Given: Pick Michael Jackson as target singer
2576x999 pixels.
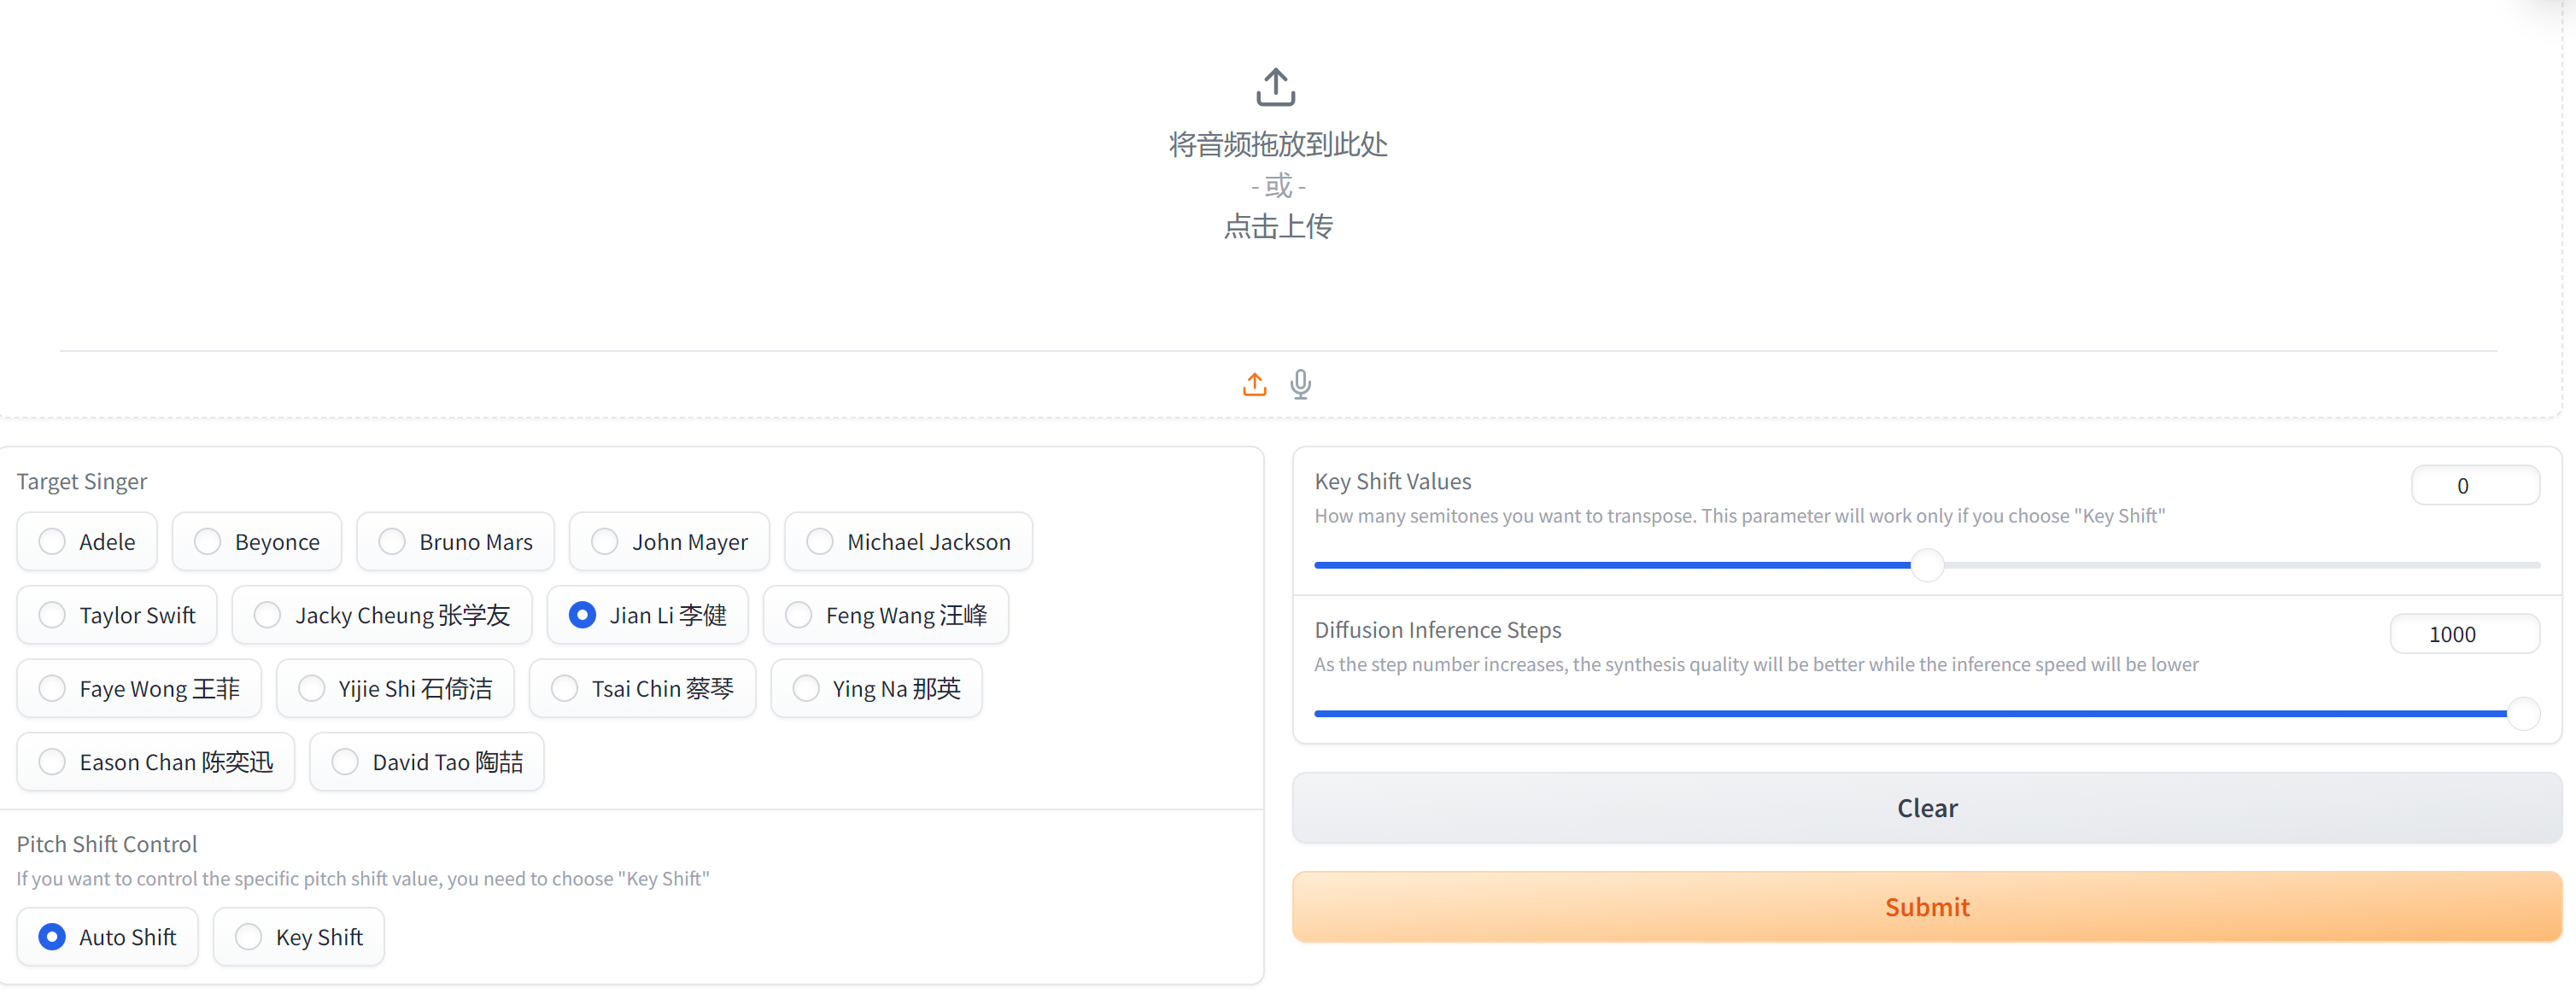Looking at the screenshot, I should tap(820, 542).
